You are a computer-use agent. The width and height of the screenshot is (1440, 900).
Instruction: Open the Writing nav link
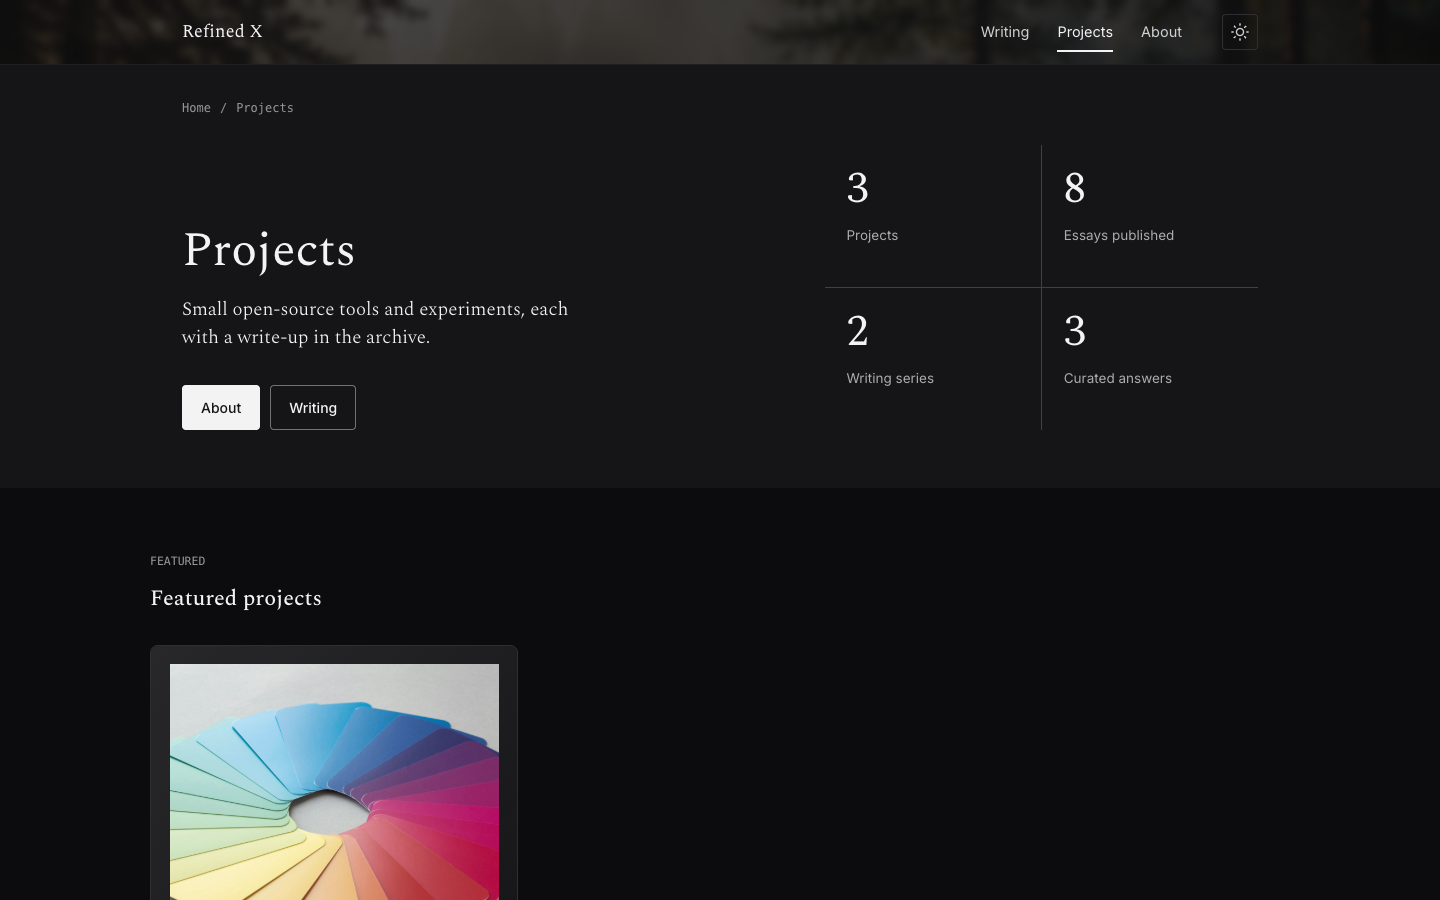coord(1005,32)
